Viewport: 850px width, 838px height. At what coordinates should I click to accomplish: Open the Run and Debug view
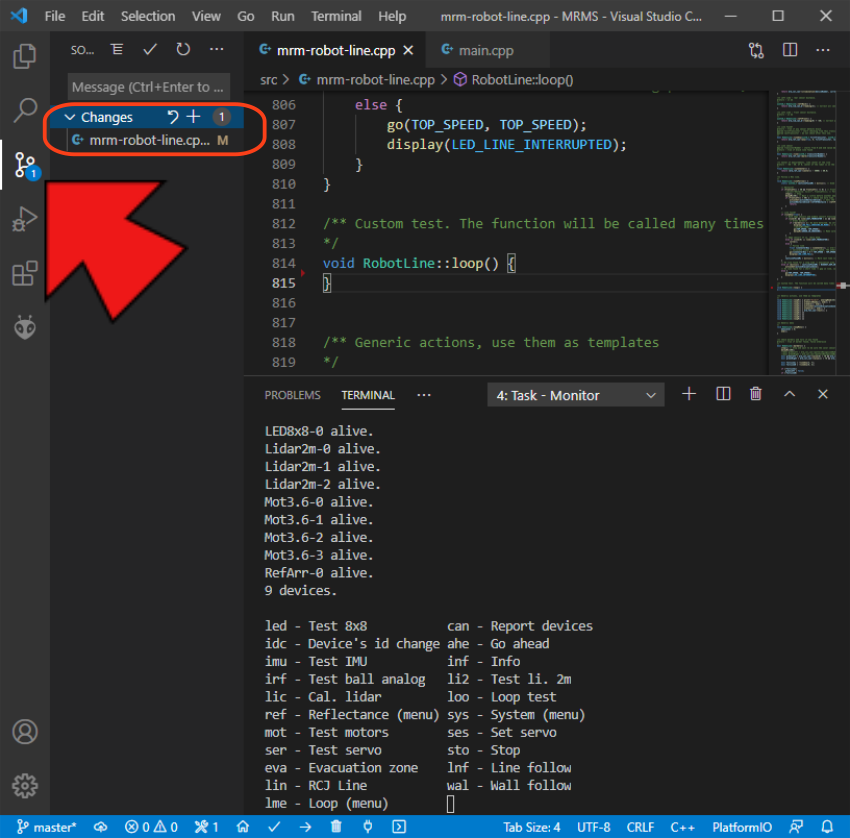tap(25, 218)
